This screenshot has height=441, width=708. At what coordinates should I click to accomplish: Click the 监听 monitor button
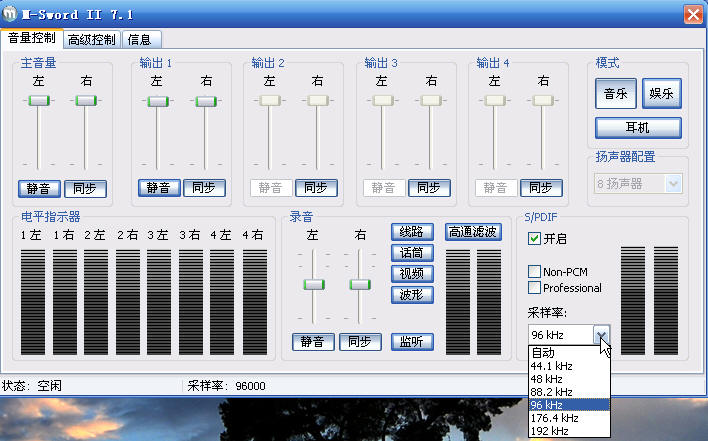click(x=412, y=342)
